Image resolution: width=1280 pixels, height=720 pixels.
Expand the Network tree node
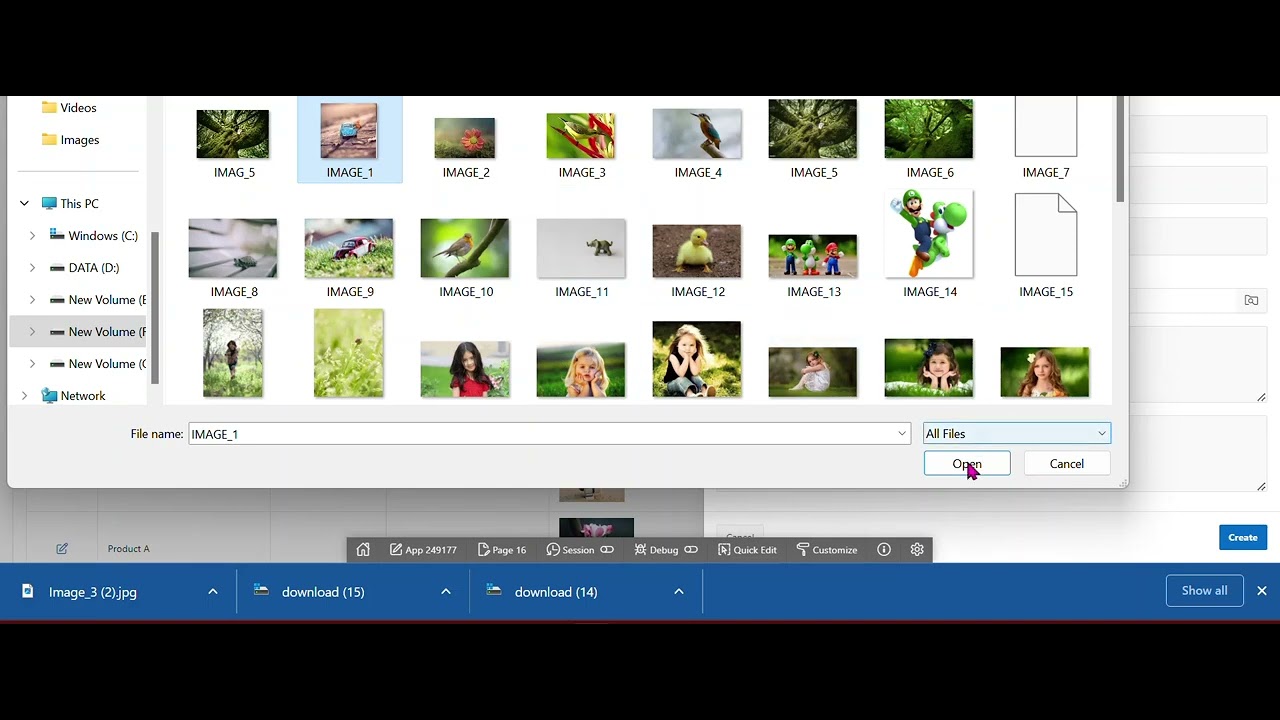point(24,396)
